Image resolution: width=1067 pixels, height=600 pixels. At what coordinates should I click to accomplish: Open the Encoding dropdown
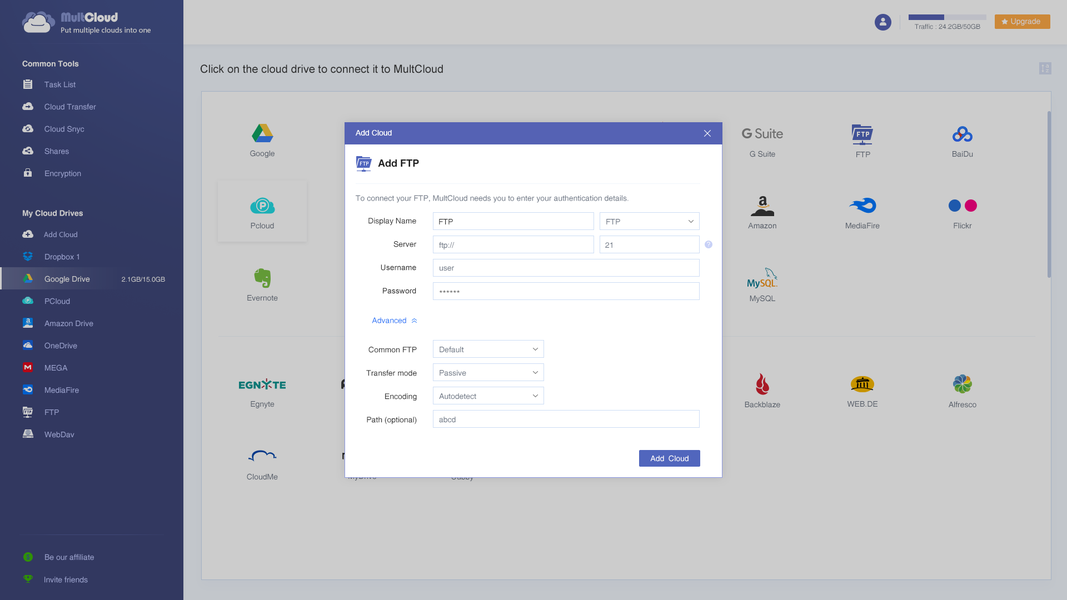click(x=488, y=396)
